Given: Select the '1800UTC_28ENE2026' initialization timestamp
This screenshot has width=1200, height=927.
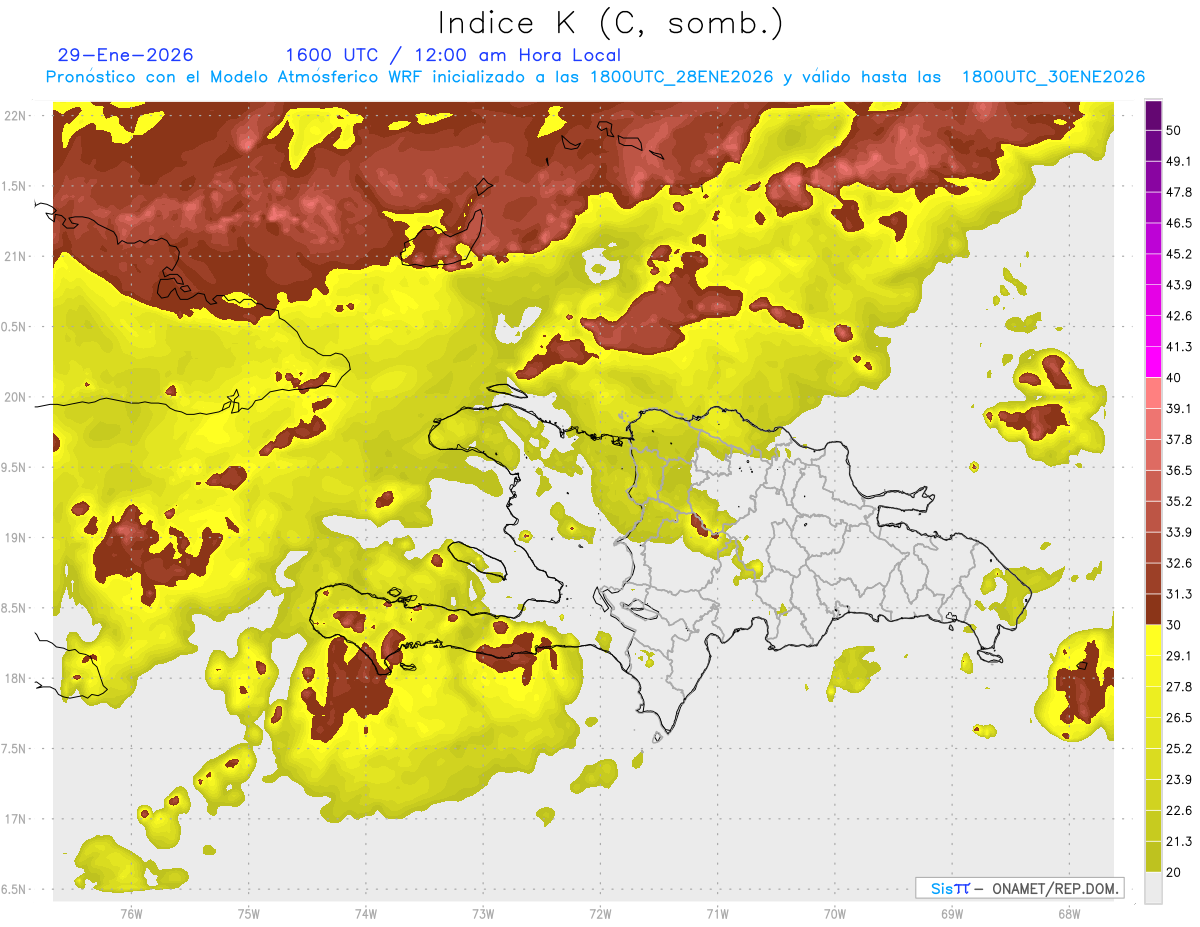Looking at the screenshot, I should 682,77.
